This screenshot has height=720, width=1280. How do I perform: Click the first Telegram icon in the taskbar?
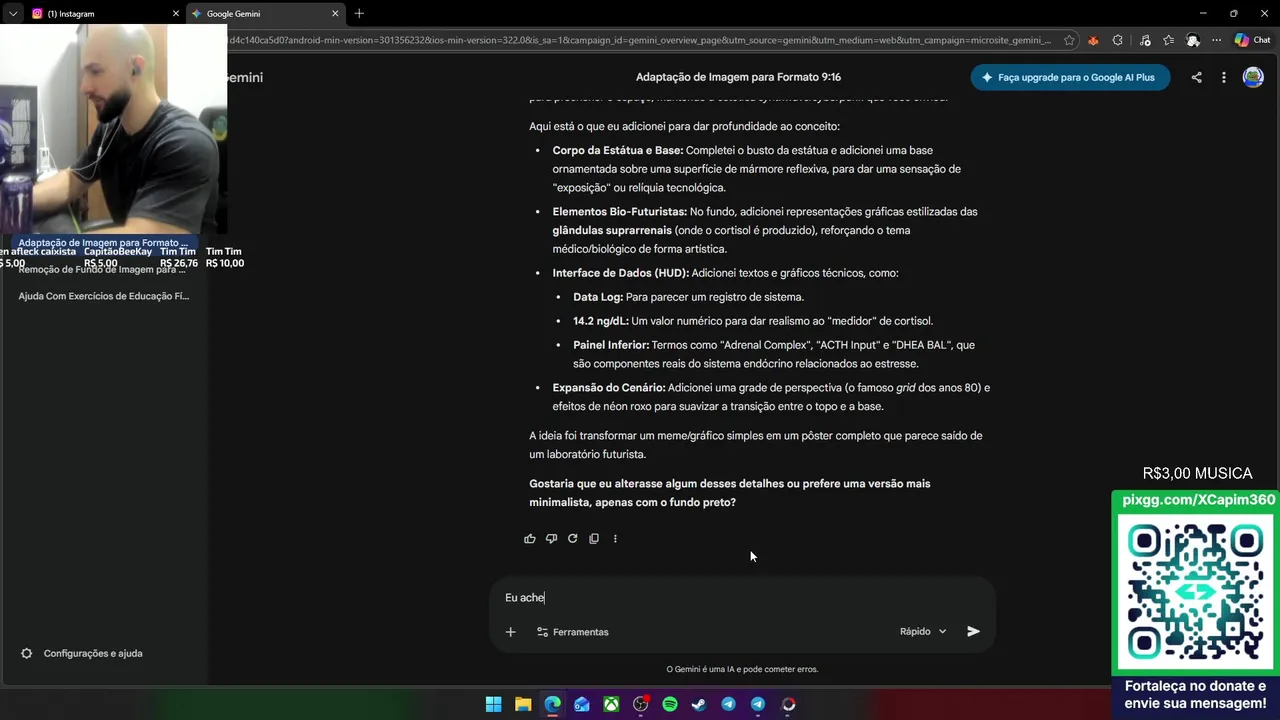tap(729, 704)
